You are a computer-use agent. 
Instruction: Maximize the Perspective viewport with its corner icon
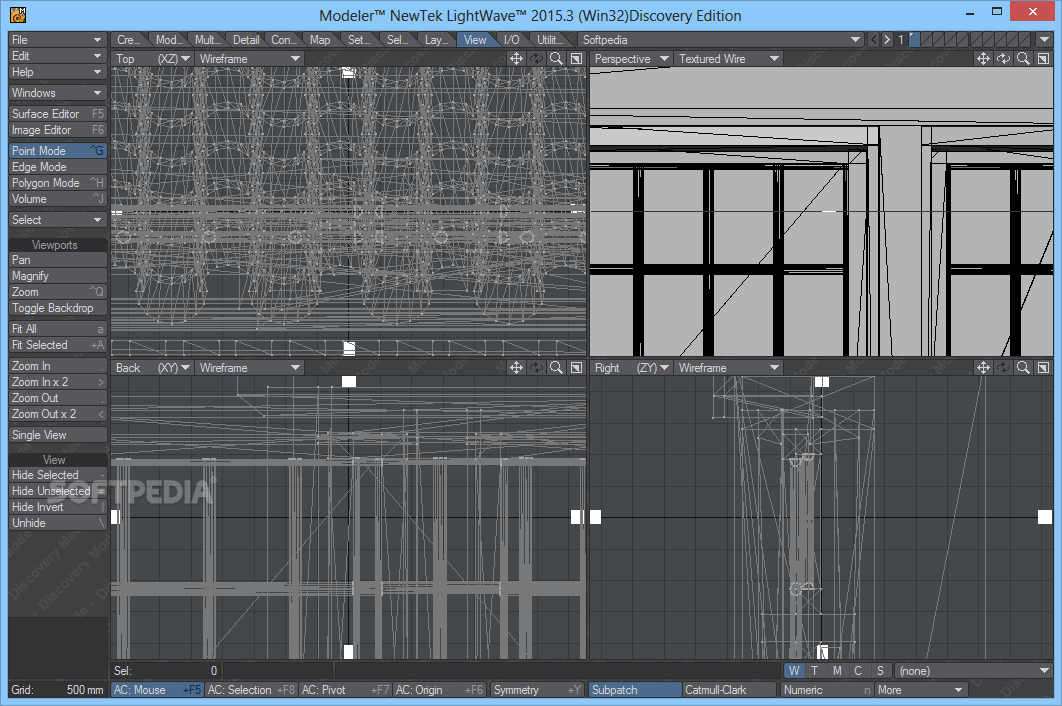(x=1044, y=59)
